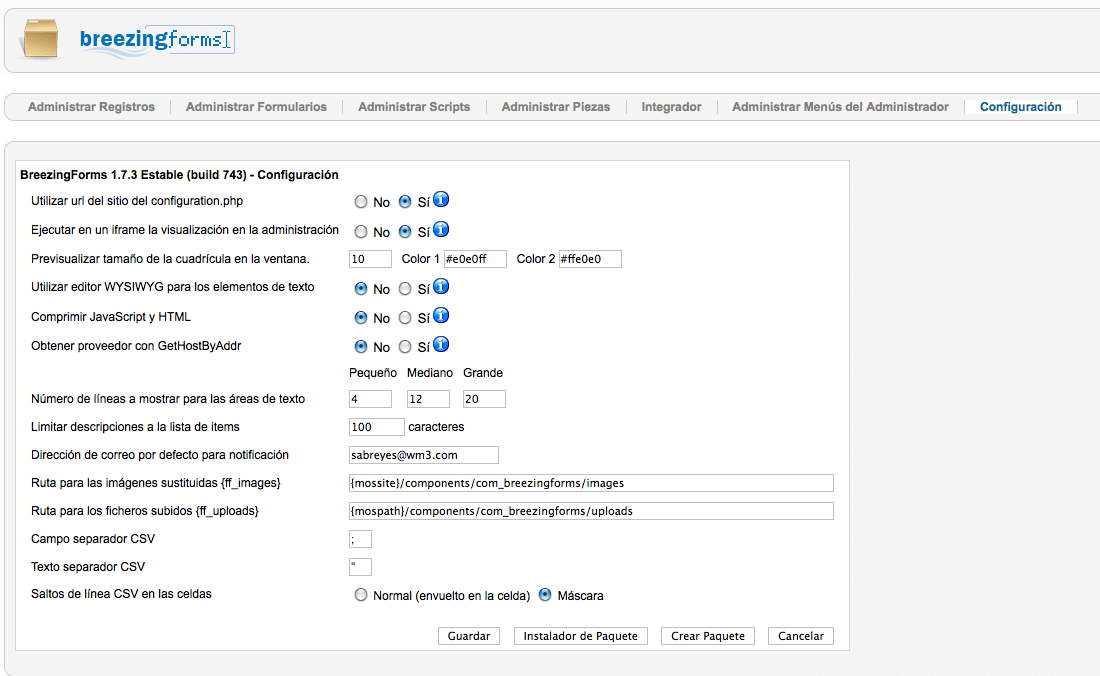Viewport: 1100px width, 676px height.
Task: Select No for Utilizar url del sitio
Action: tap(361, 202)
